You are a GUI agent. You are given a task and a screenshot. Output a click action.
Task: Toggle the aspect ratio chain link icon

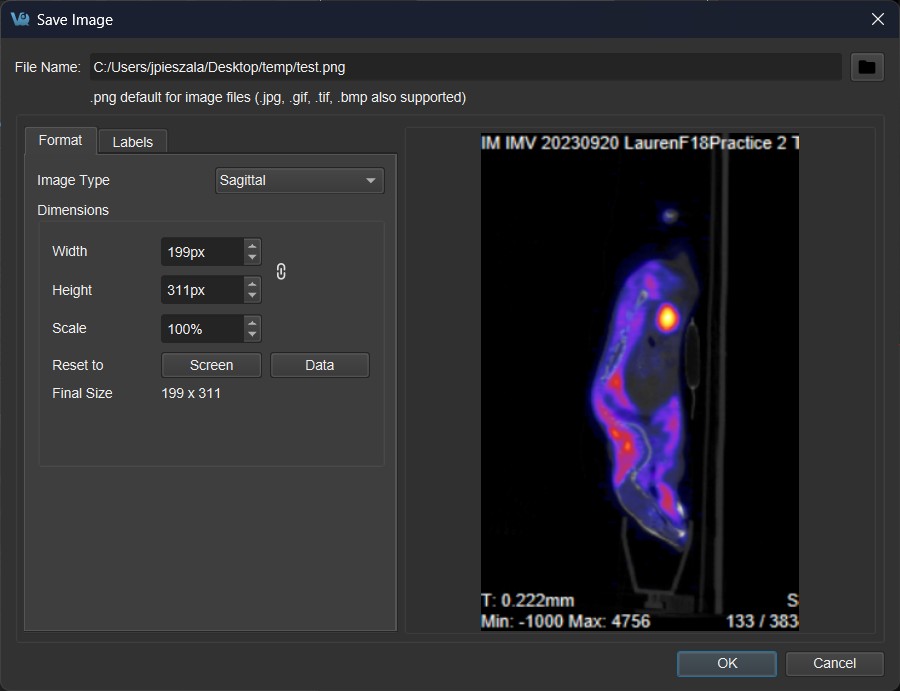281,271
